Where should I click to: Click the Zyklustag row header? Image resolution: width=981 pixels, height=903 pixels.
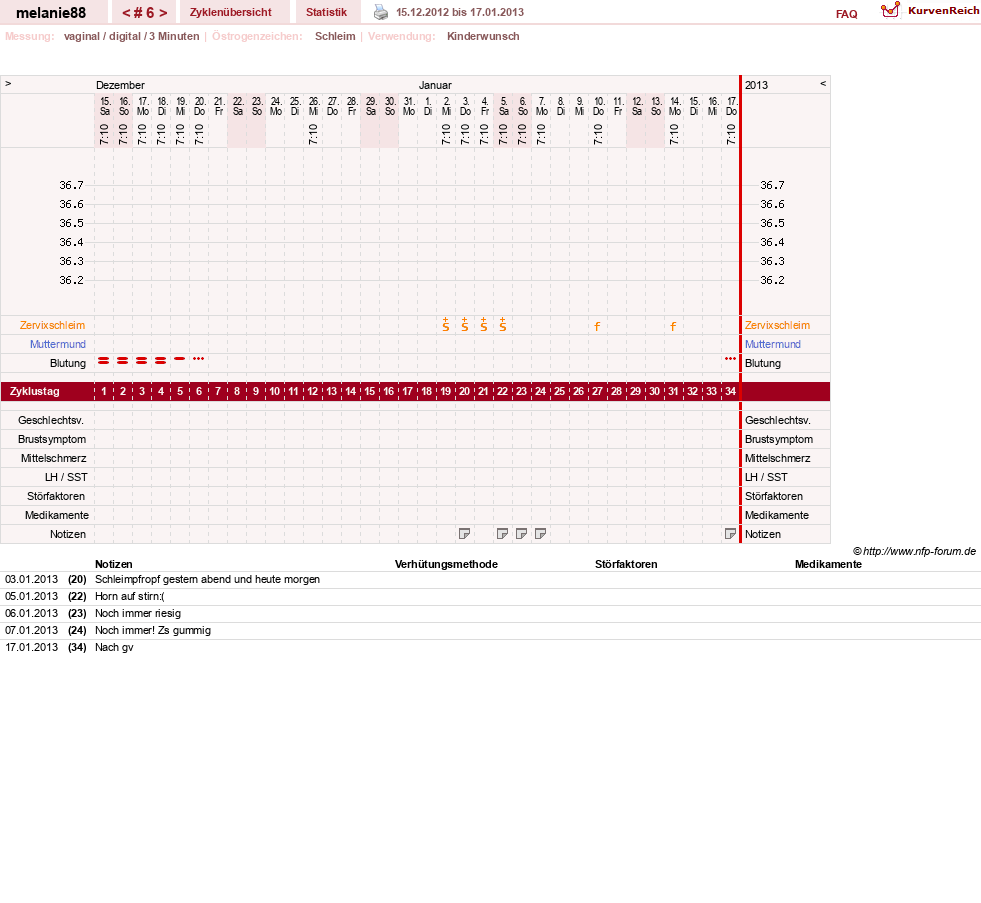[x=34, y=391]
